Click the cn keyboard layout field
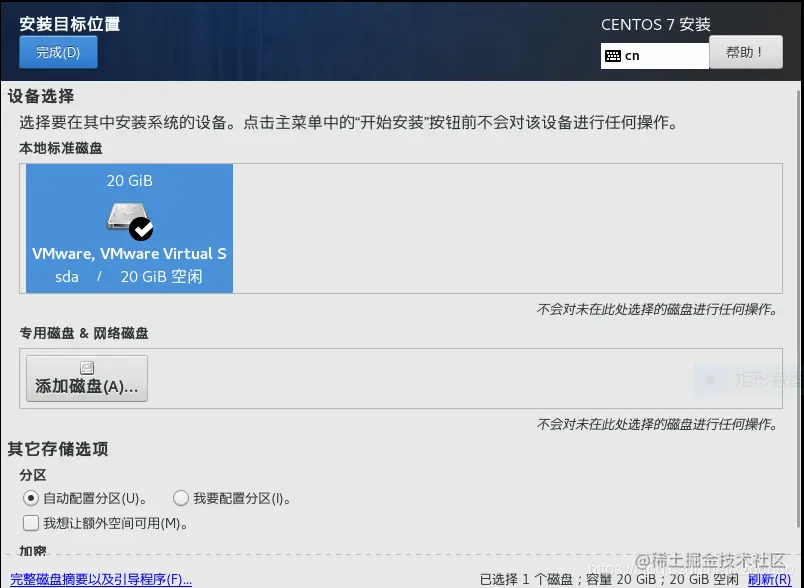The width and height of the screenshot is (804, 588). click(x=655, y=56)
